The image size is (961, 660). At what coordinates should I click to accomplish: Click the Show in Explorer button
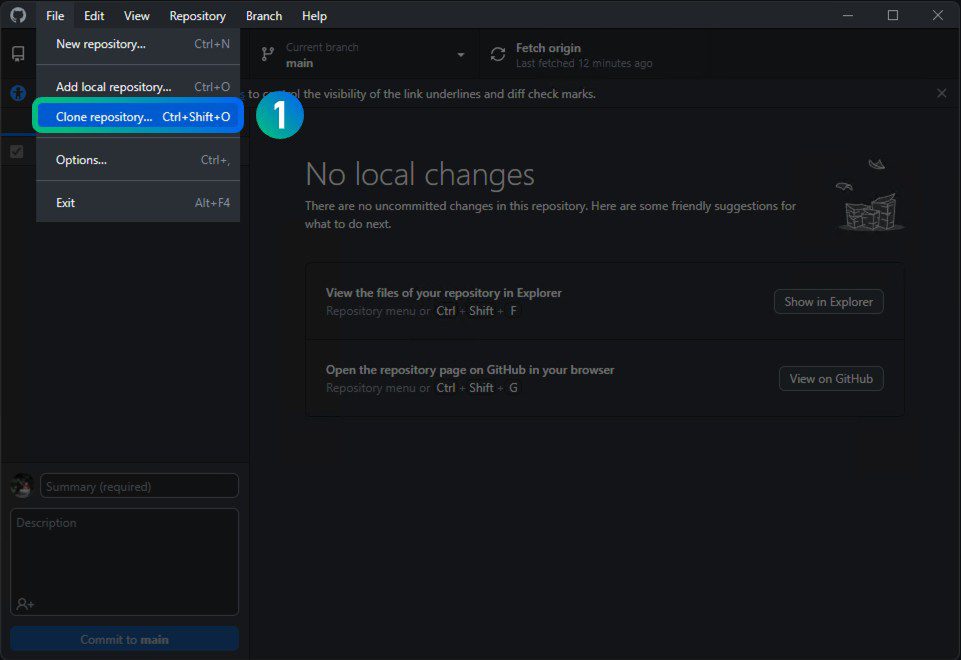(x=829, y=302)
